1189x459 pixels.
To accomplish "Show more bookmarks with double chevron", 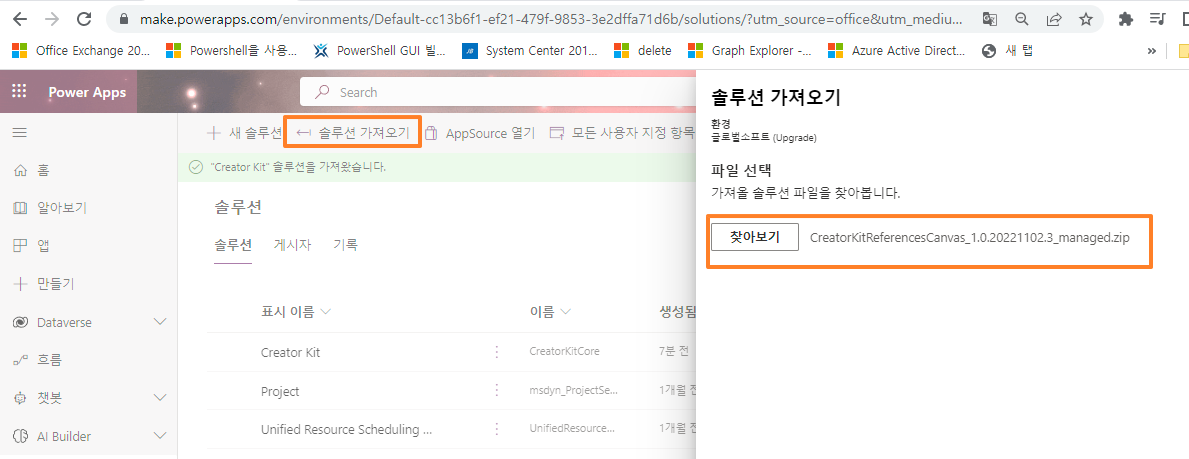I will coord(1152,51).
